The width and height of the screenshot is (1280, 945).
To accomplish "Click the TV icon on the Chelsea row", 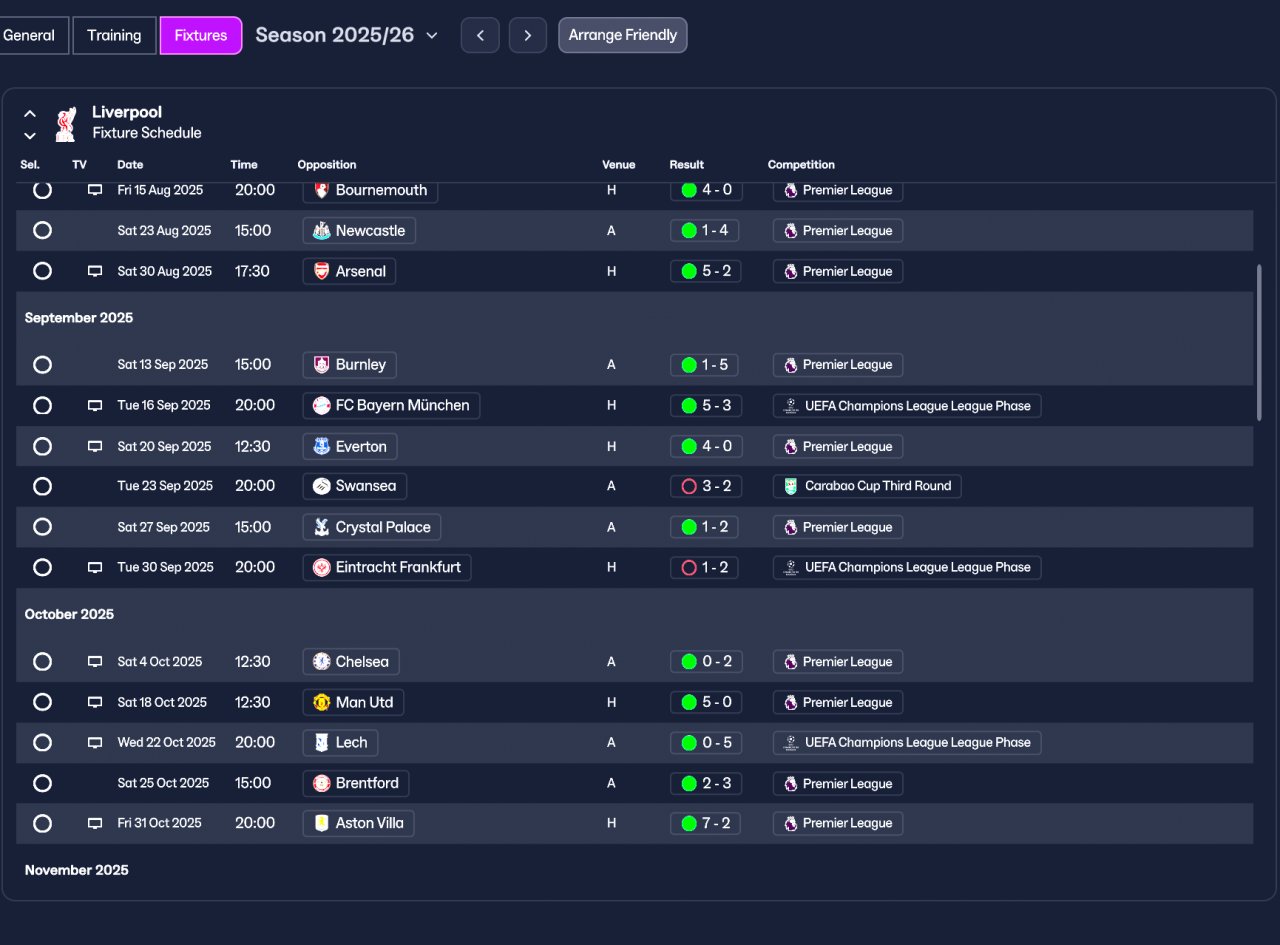I will (95, 662).
